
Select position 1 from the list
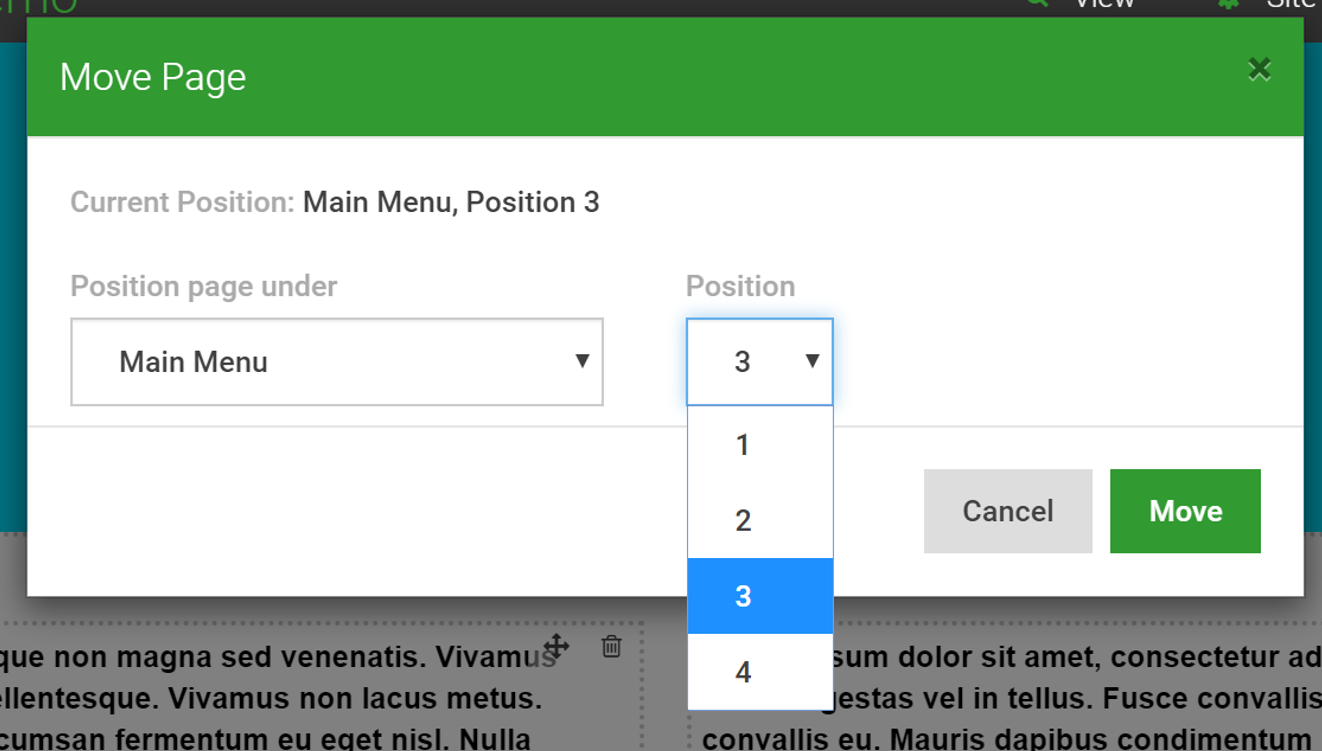[x=760, y=445]
